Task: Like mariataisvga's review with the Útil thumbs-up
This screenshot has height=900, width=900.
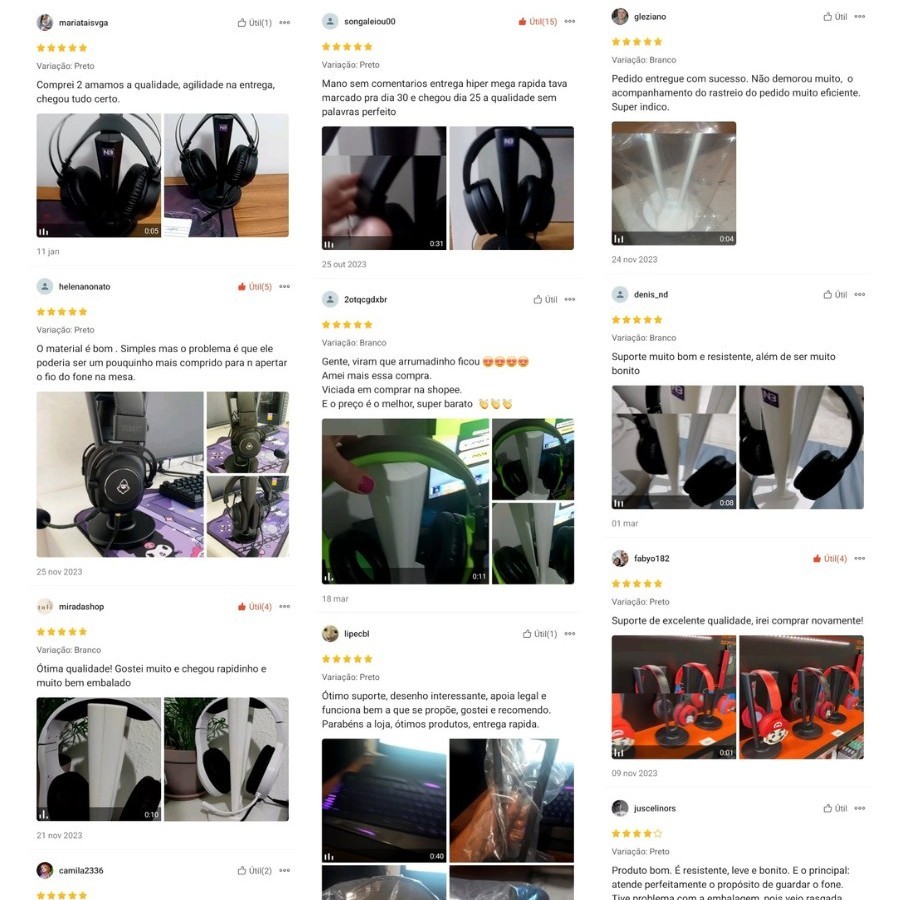Action: (x=254, y=23)
